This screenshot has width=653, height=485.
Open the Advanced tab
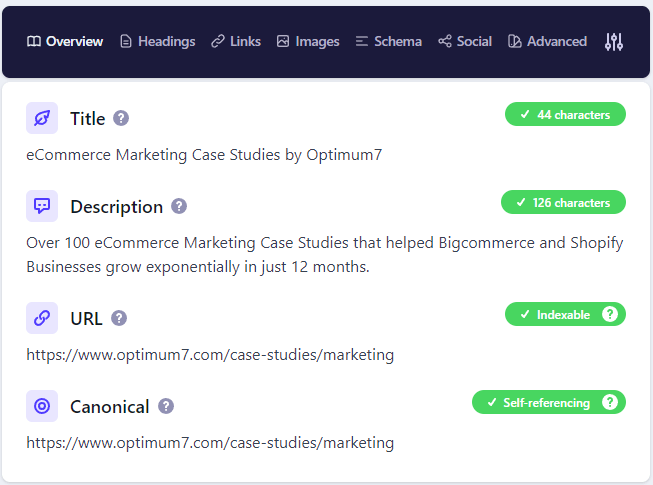tap(547, 42)
